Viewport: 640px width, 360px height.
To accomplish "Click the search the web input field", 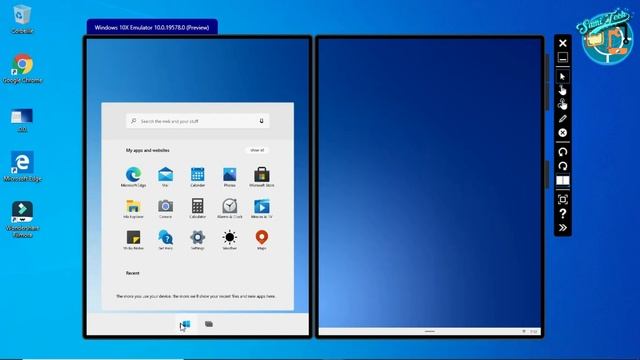I will pos(198,121).
